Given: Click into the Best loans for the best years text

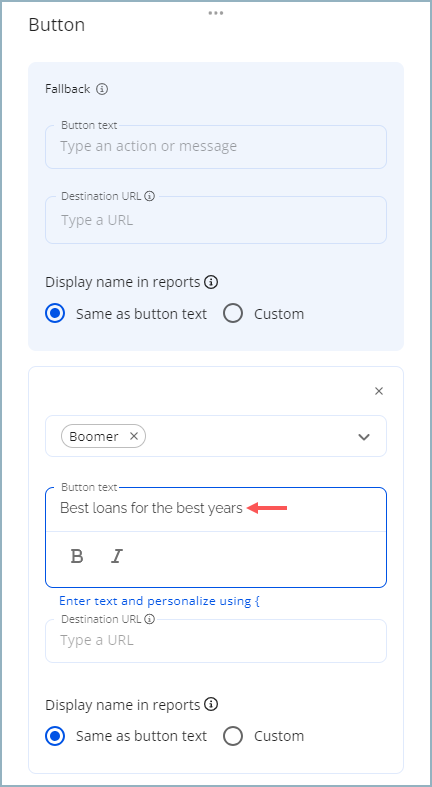Looking at the screenshot, I should (152, 508).
